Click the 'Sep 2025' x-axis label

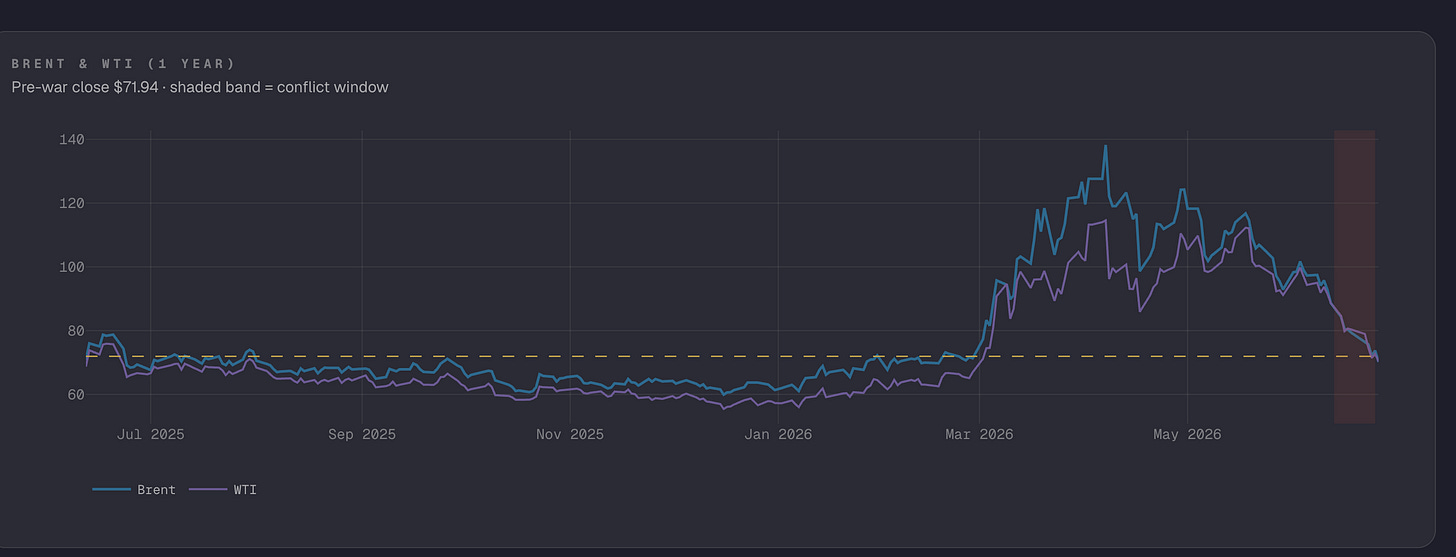[x=362, y=434]
